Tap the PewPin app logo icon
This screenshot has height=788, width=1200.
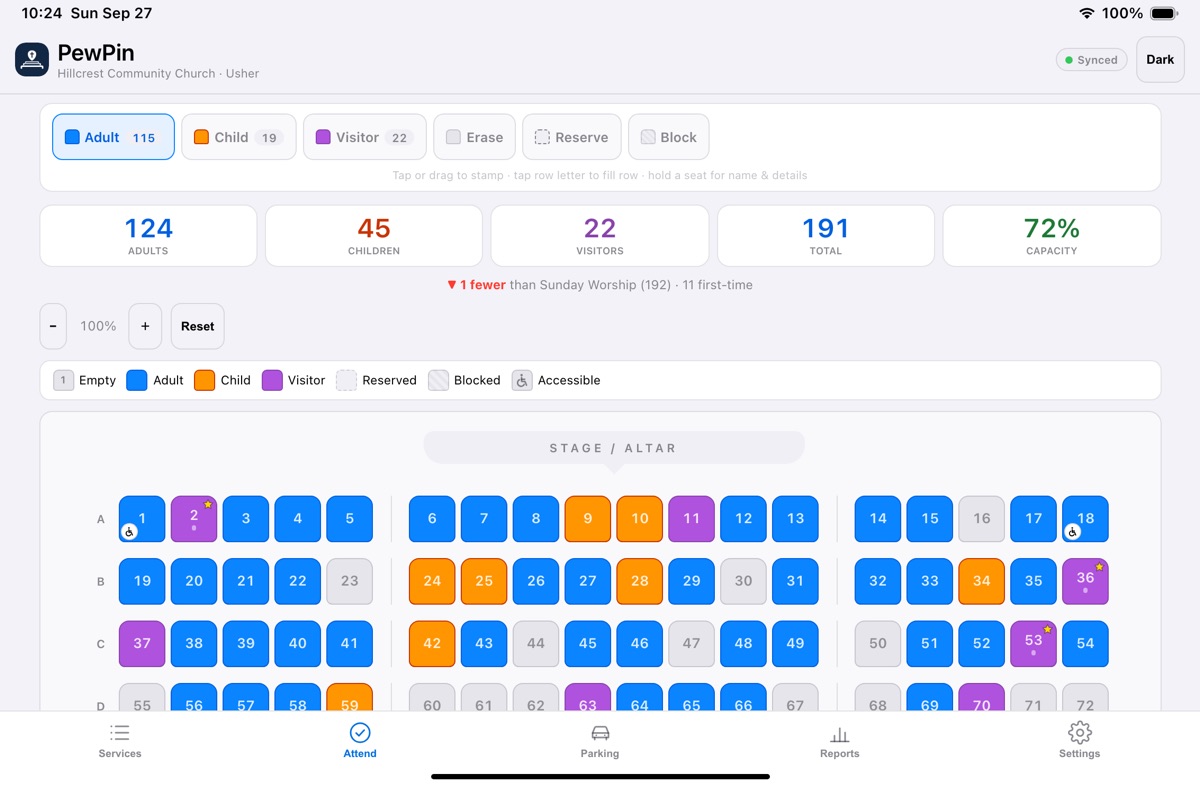click(x=32, y=59)
